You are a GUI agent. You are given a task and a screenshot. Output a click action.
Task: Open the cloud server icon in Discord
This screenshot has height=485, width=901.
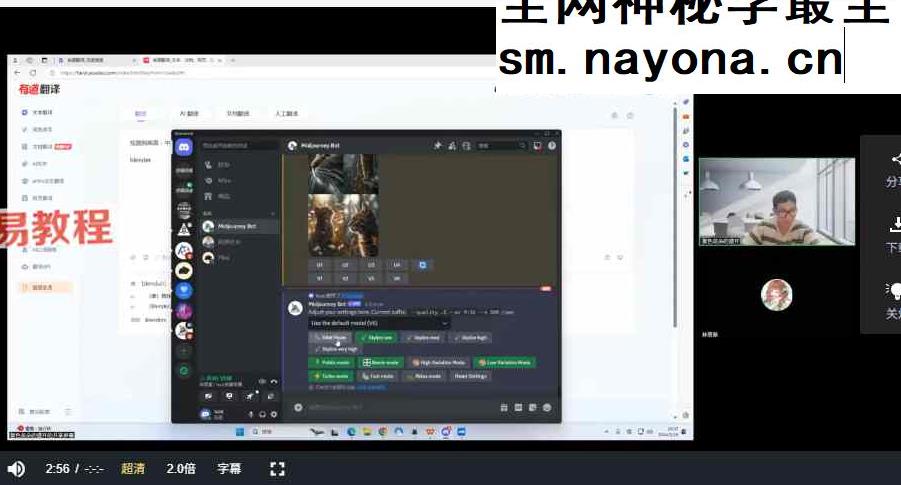(184, 270)
